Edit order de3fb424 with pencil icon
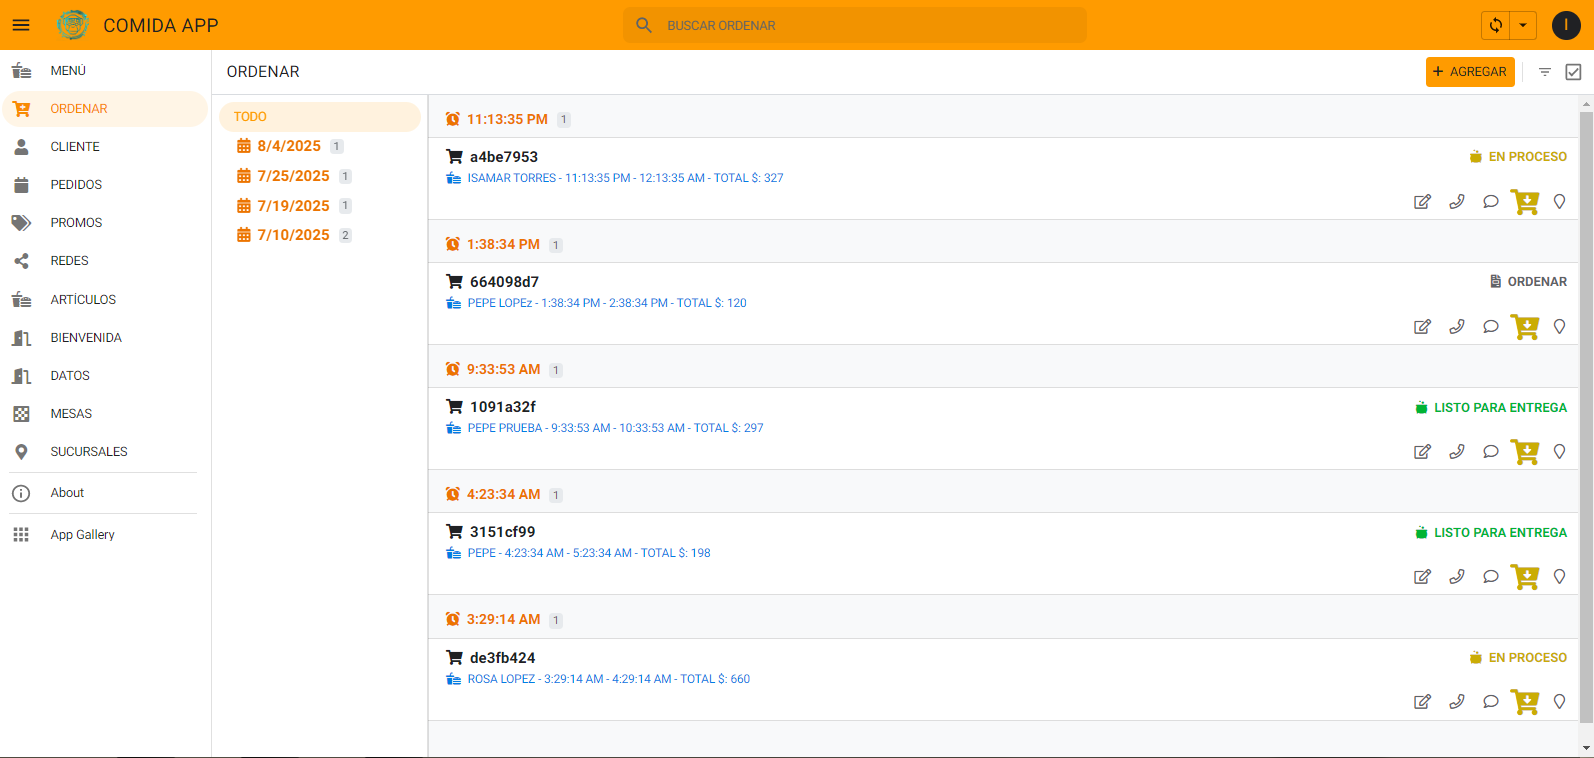The image size is (1594, 758). point(1422,702)
